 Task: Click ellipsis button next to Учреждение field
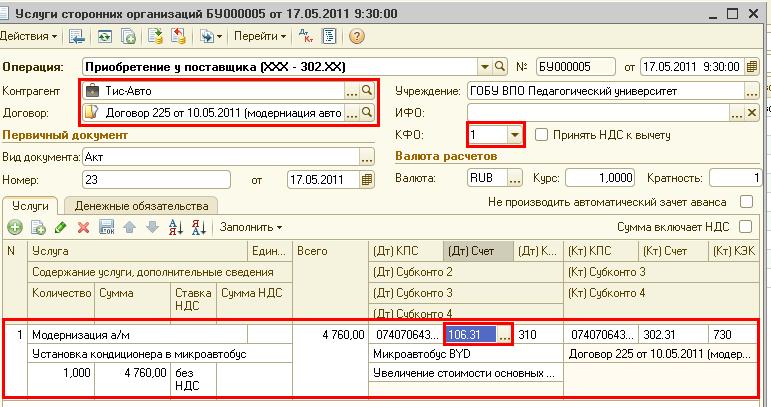(x=749, y=91)
